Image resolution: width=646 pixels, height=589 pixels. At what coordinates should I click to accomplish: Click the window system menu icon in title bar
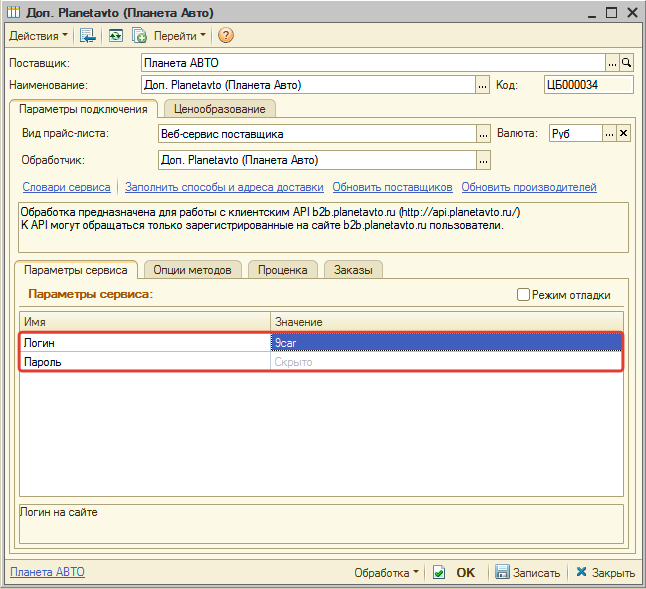(x=13, y=13)
